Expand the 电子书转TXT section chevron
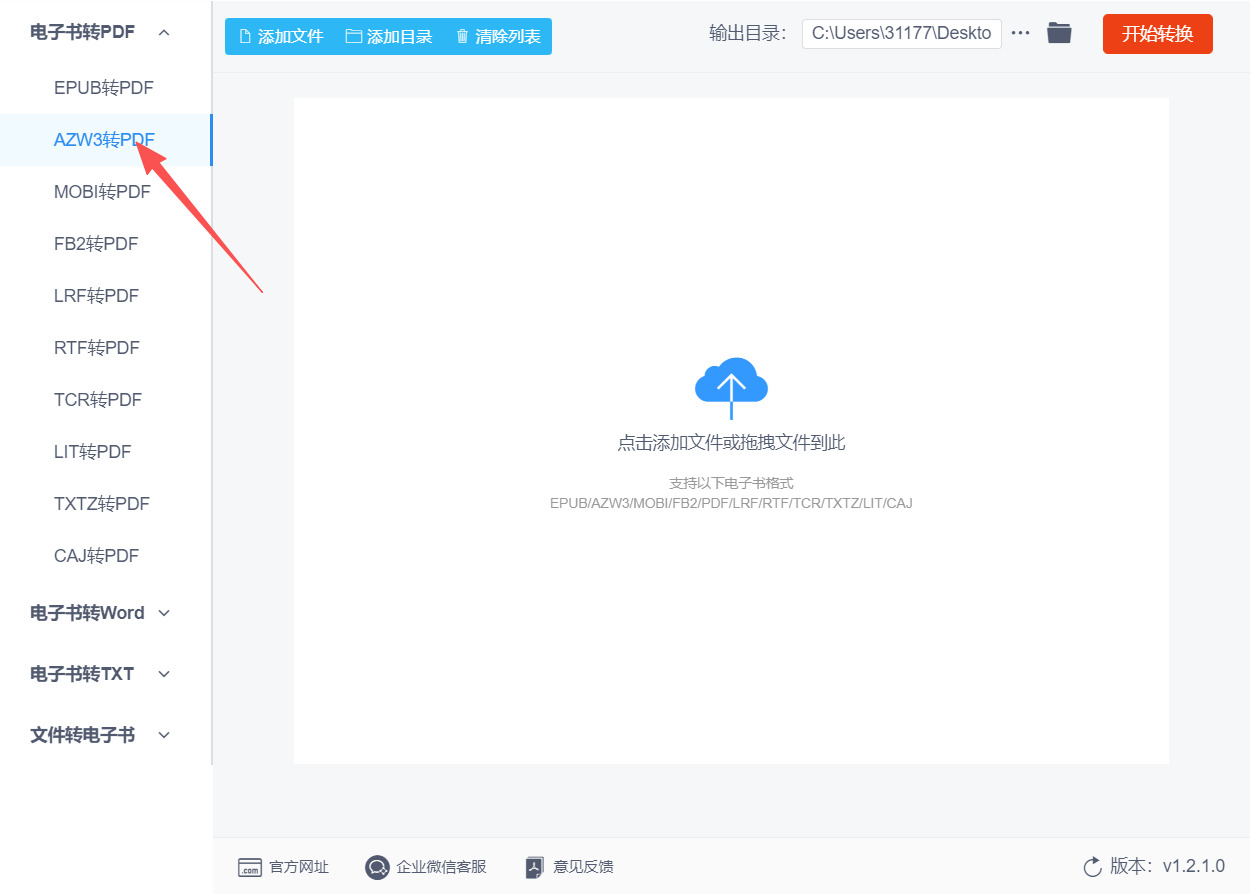1250x894 pixels. tap(165, 674)
